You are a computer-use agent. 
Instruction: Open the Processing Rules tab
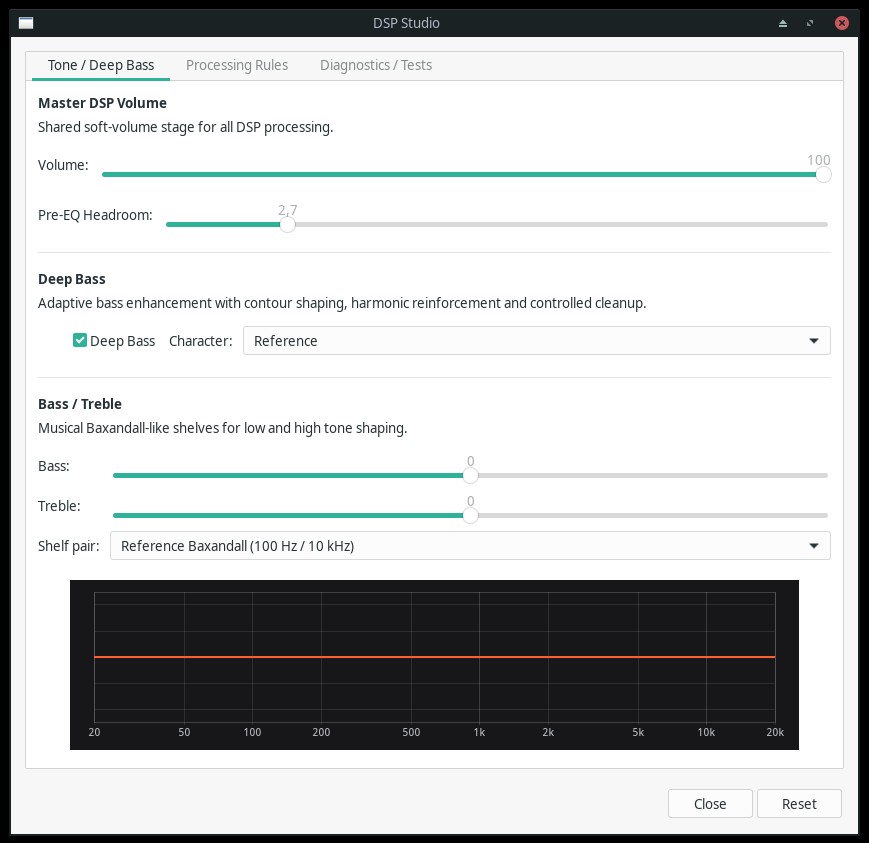[x=237, y=65]
